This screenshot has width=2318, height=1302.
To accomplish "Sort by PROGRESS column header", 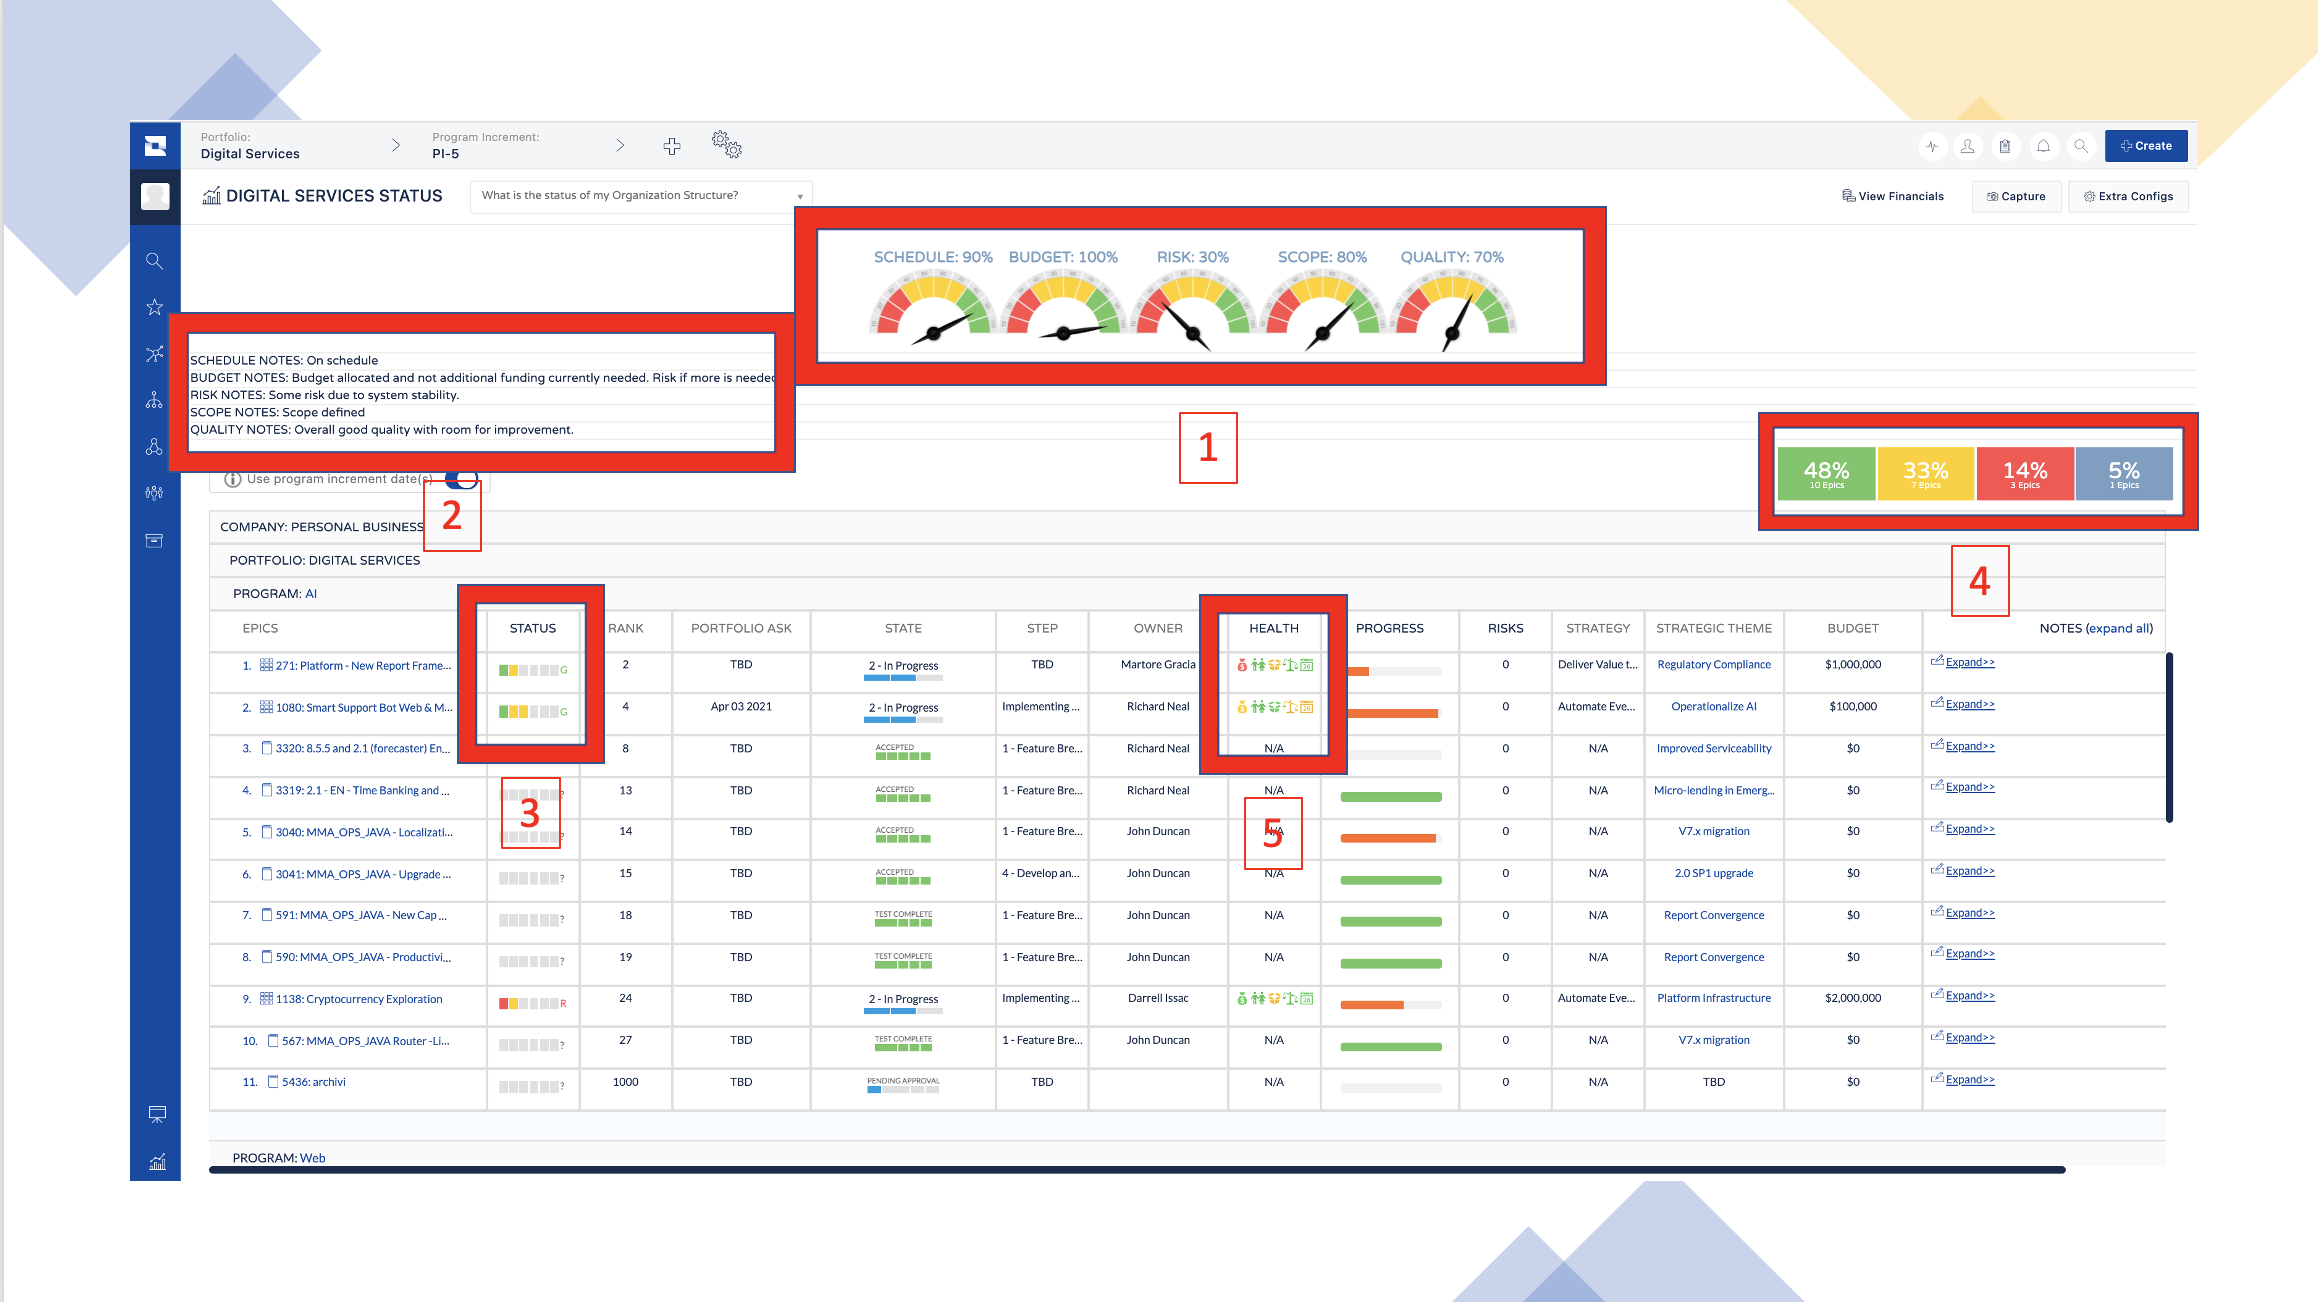I will pos(1390,628).
